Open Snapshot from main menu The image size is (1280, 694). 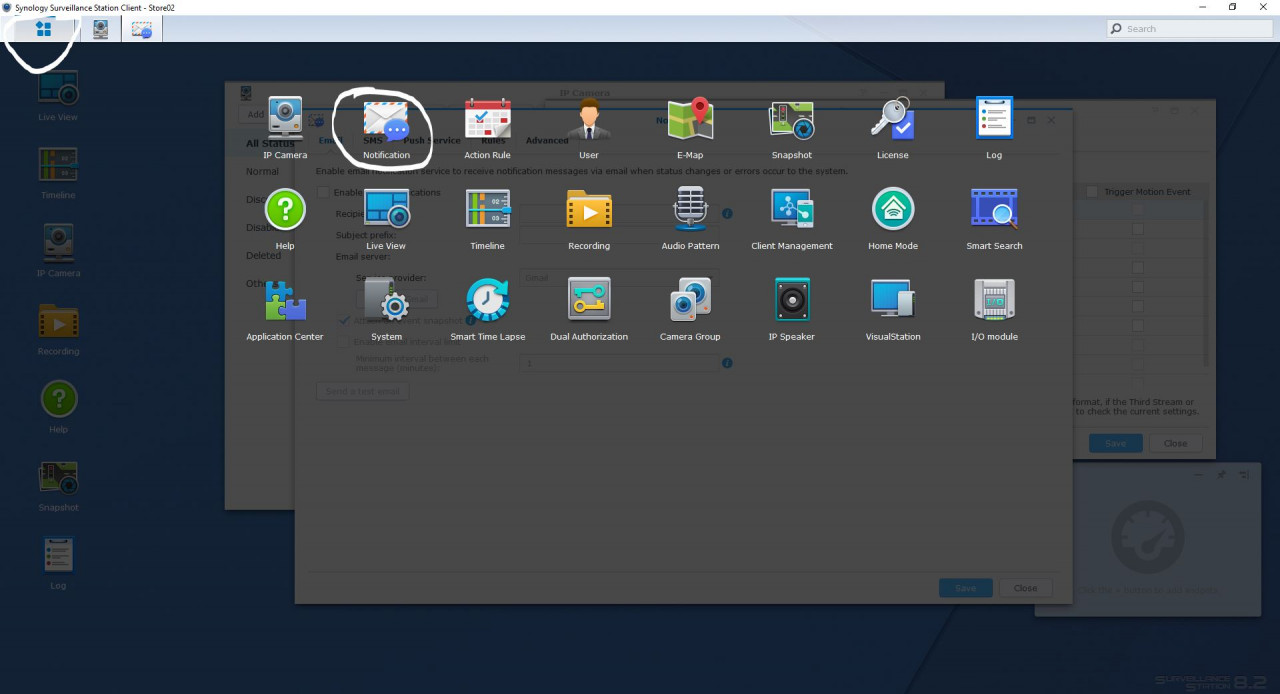[791, 128]
